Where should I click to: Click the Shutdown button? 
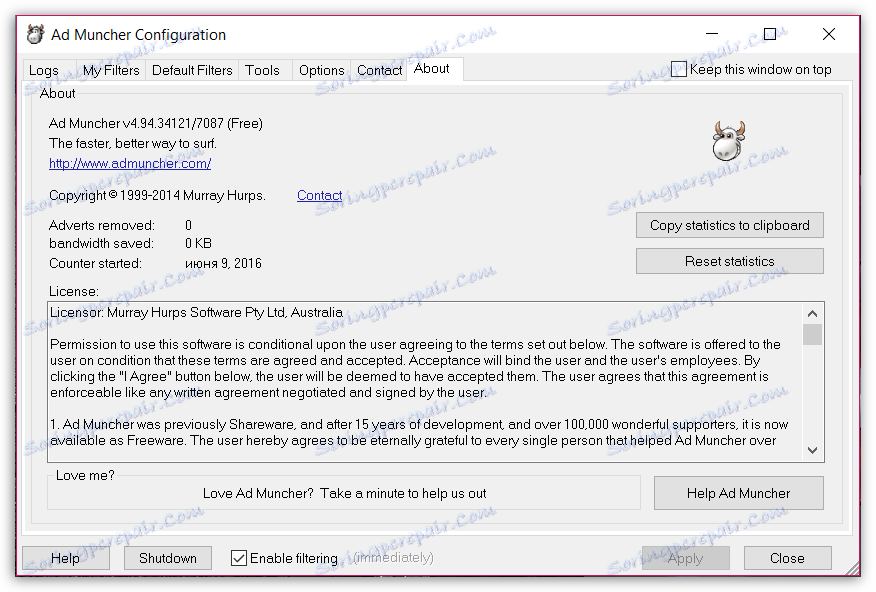pyautogui.click(x=168, y=558)
